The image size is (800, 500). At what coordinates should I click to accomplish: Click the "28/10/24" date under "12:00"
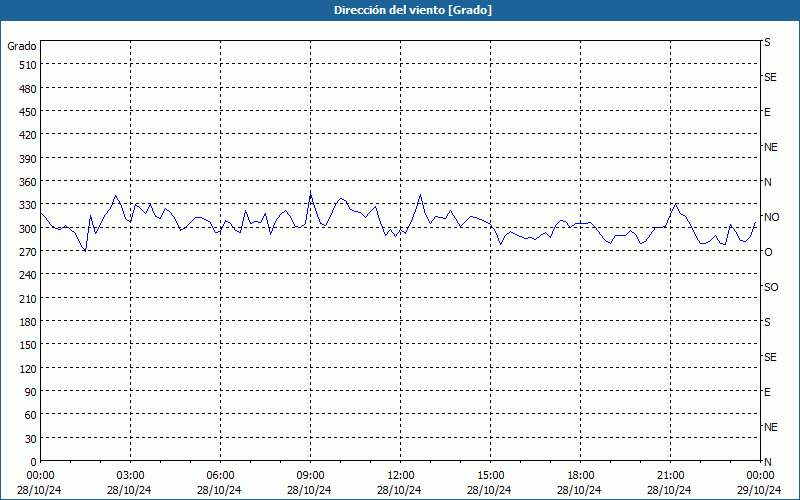[x=399, y=490]
